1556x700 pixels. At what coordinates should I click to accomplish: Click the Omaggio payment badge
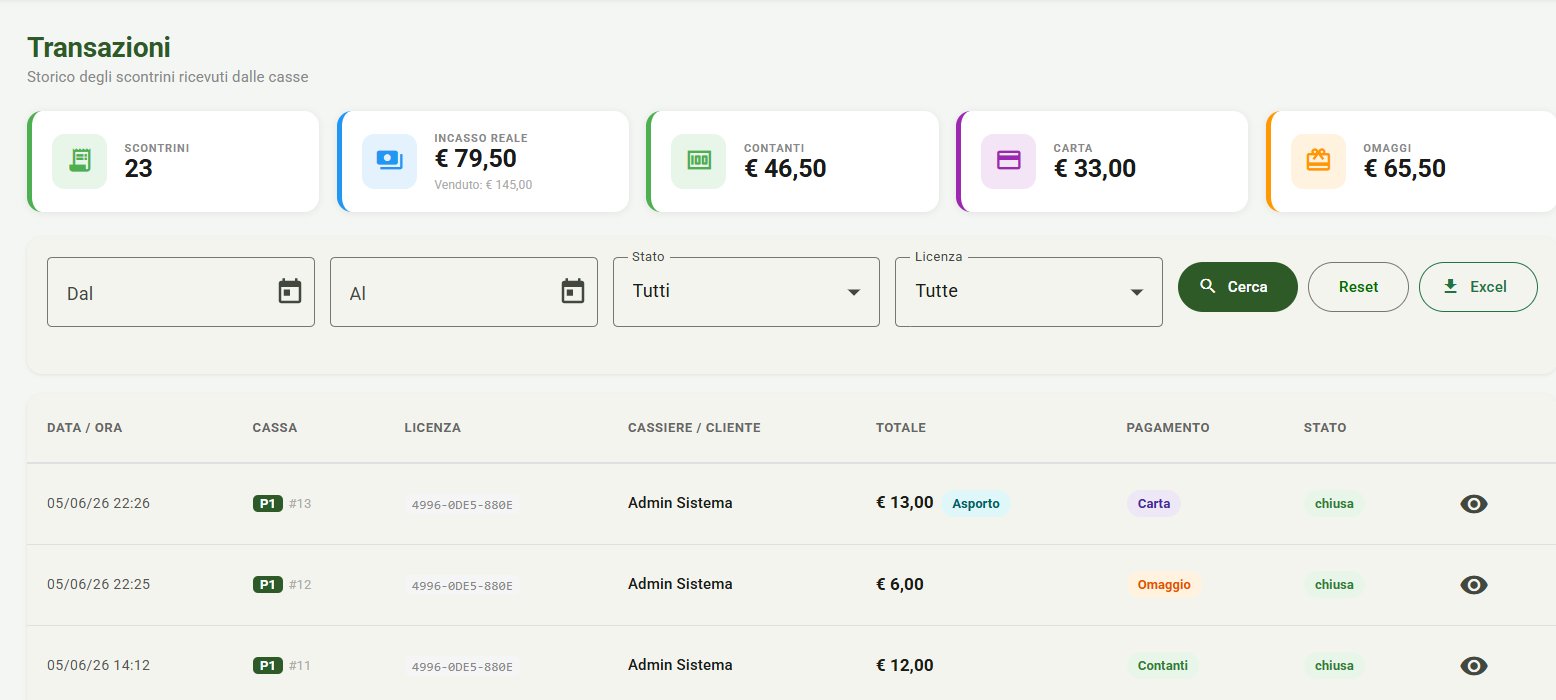pos(1164,584)
